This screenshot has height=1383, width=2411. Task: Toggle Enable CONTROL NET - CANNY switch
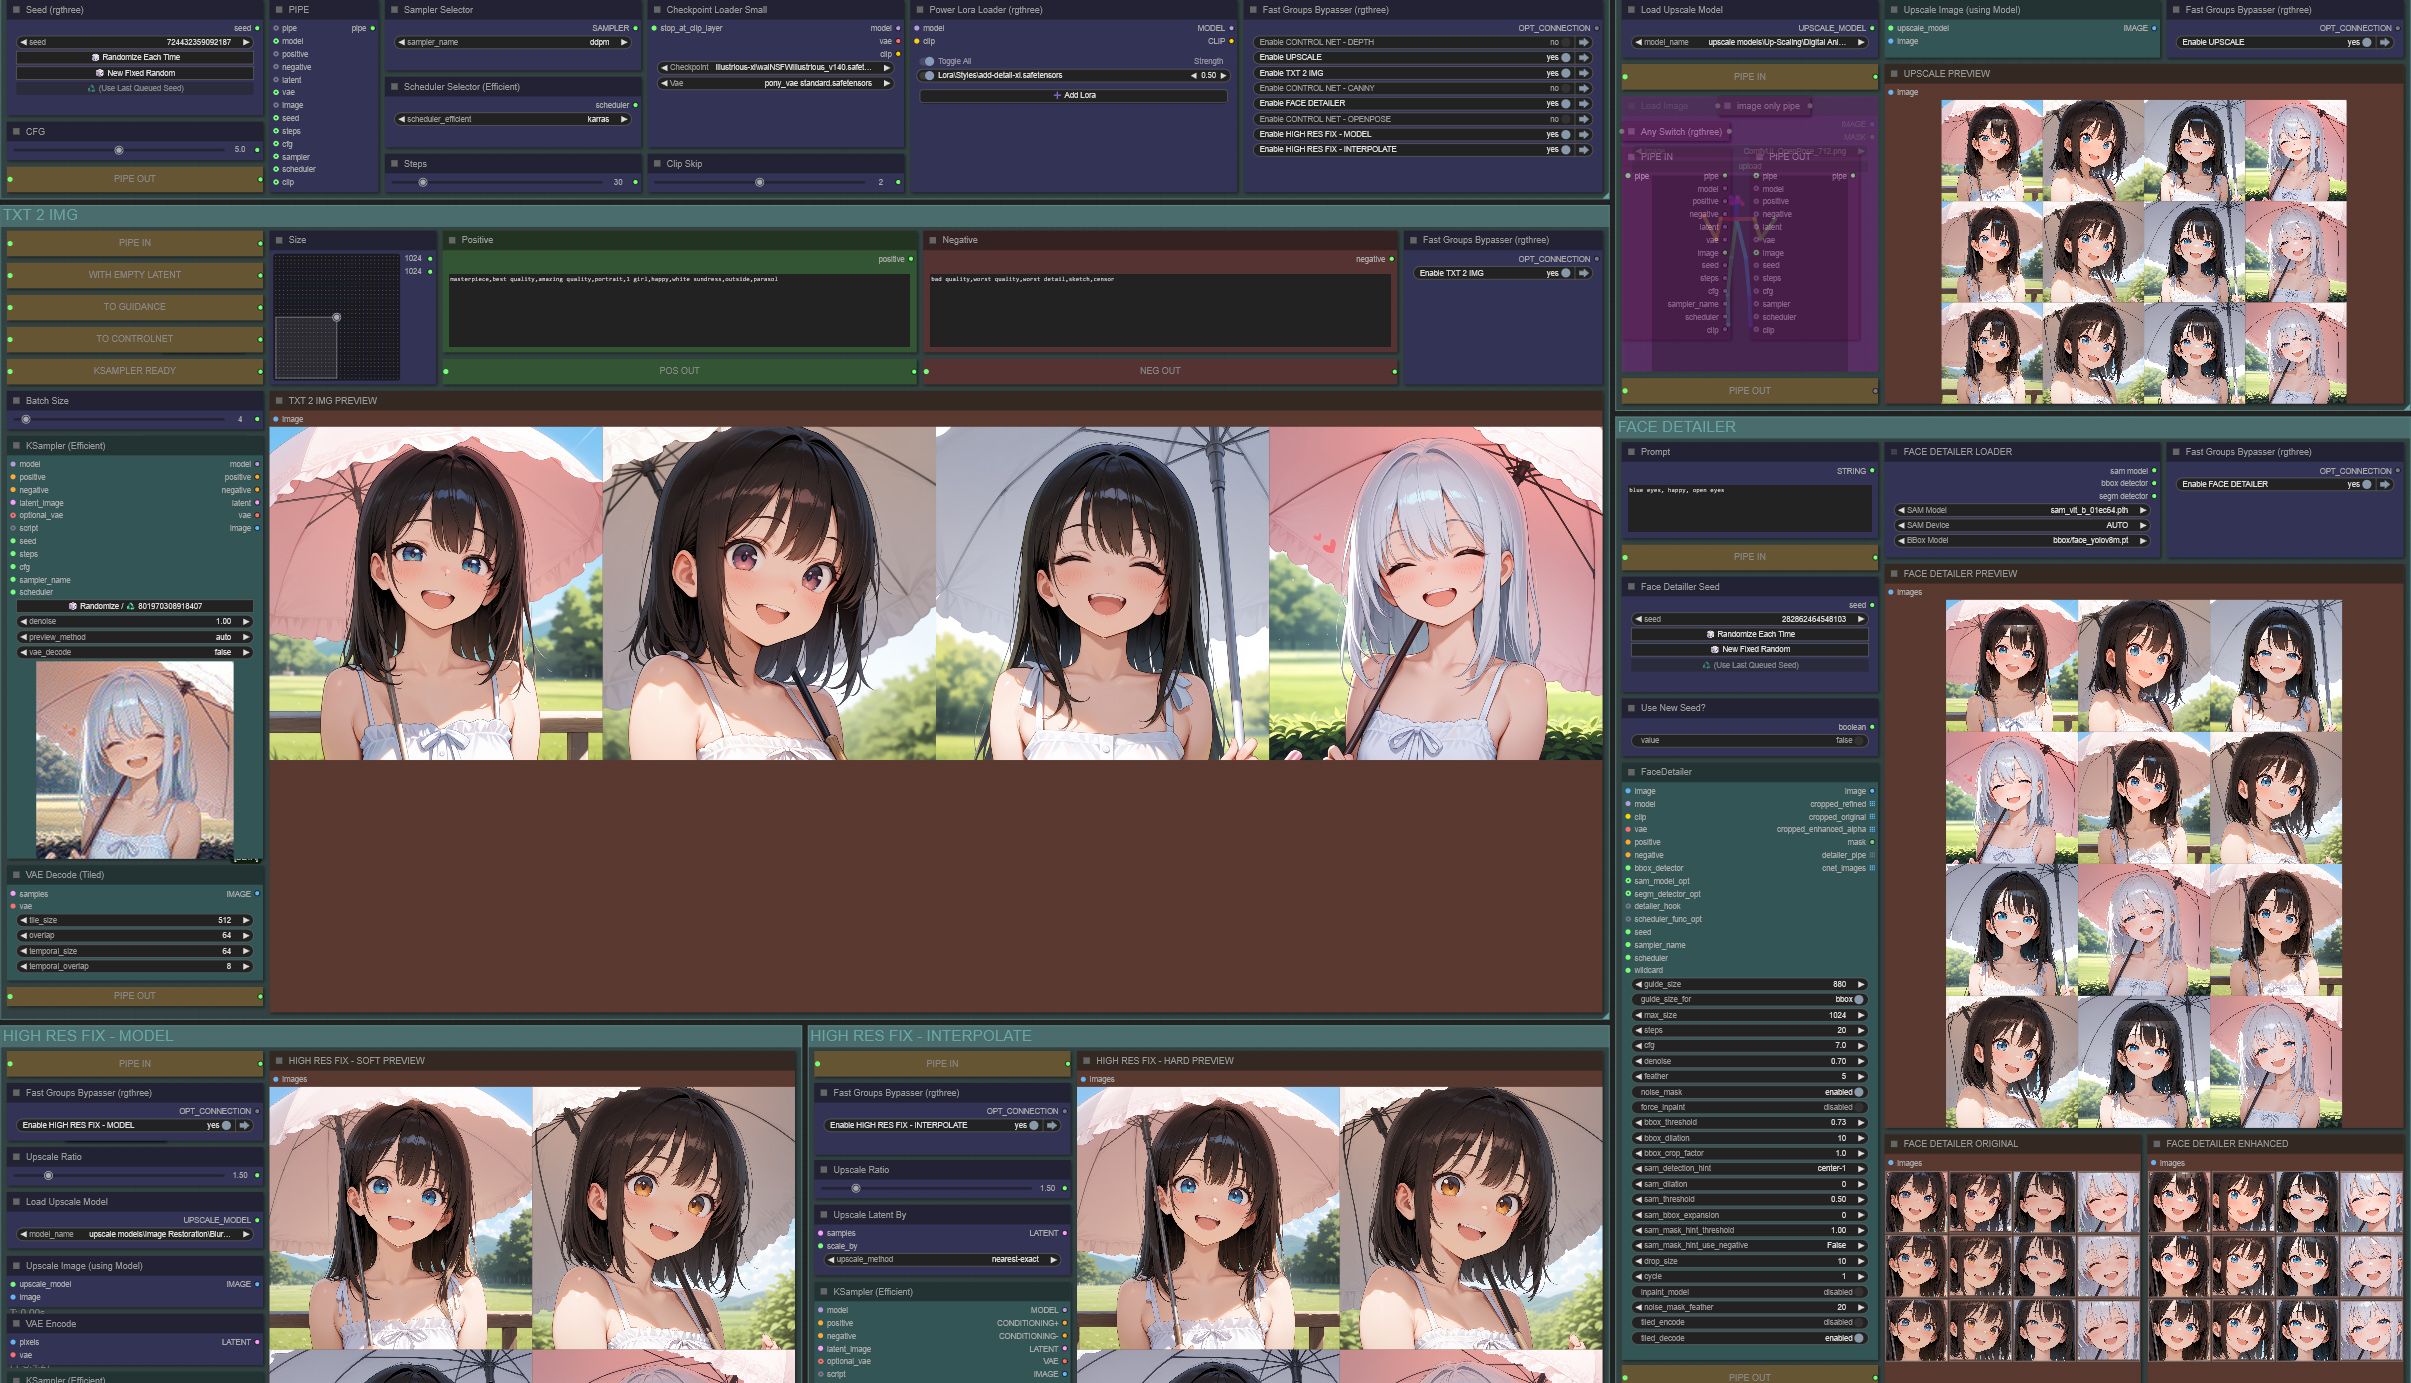(x=1564, y=89)
